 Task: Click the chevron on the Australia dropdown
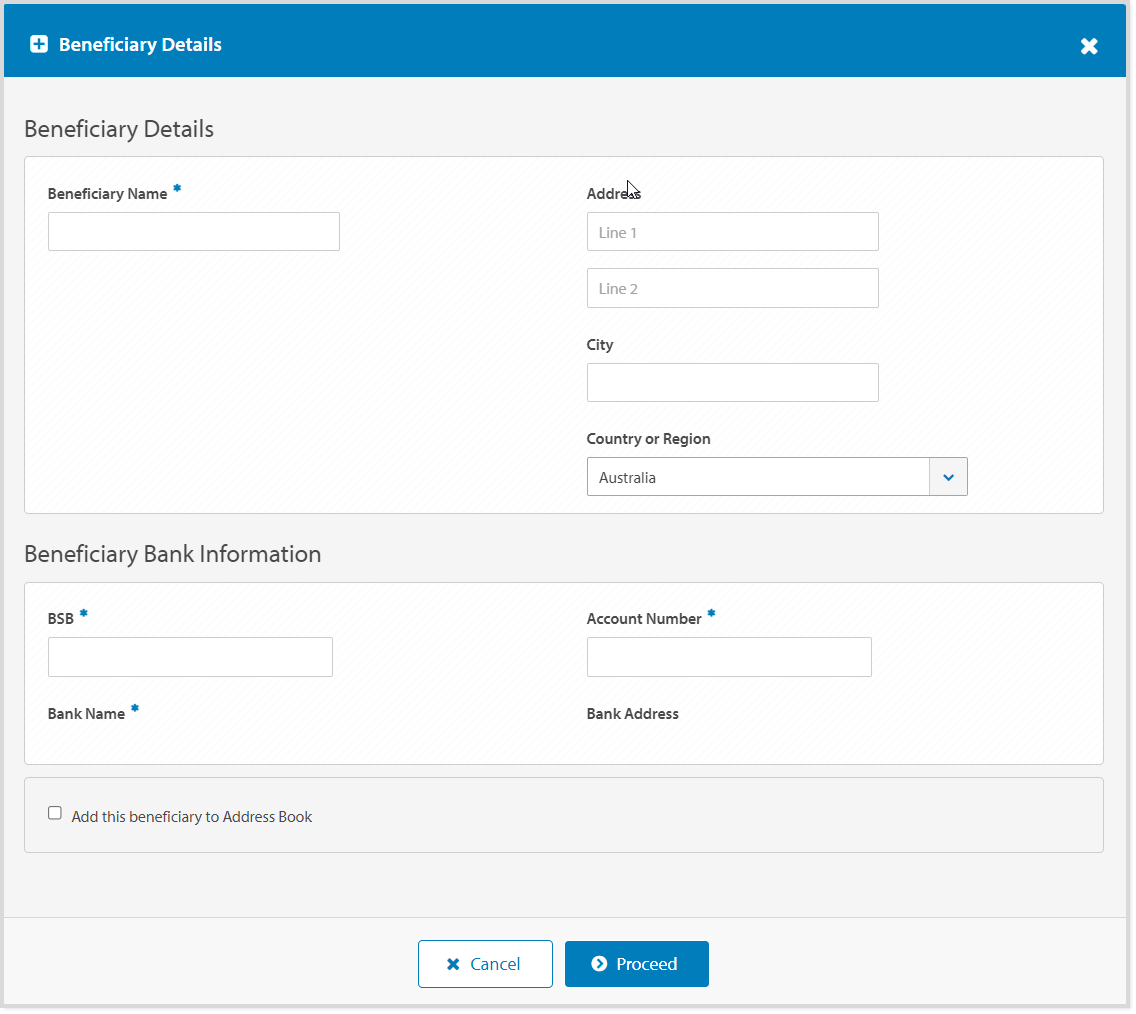click(948, 476)
